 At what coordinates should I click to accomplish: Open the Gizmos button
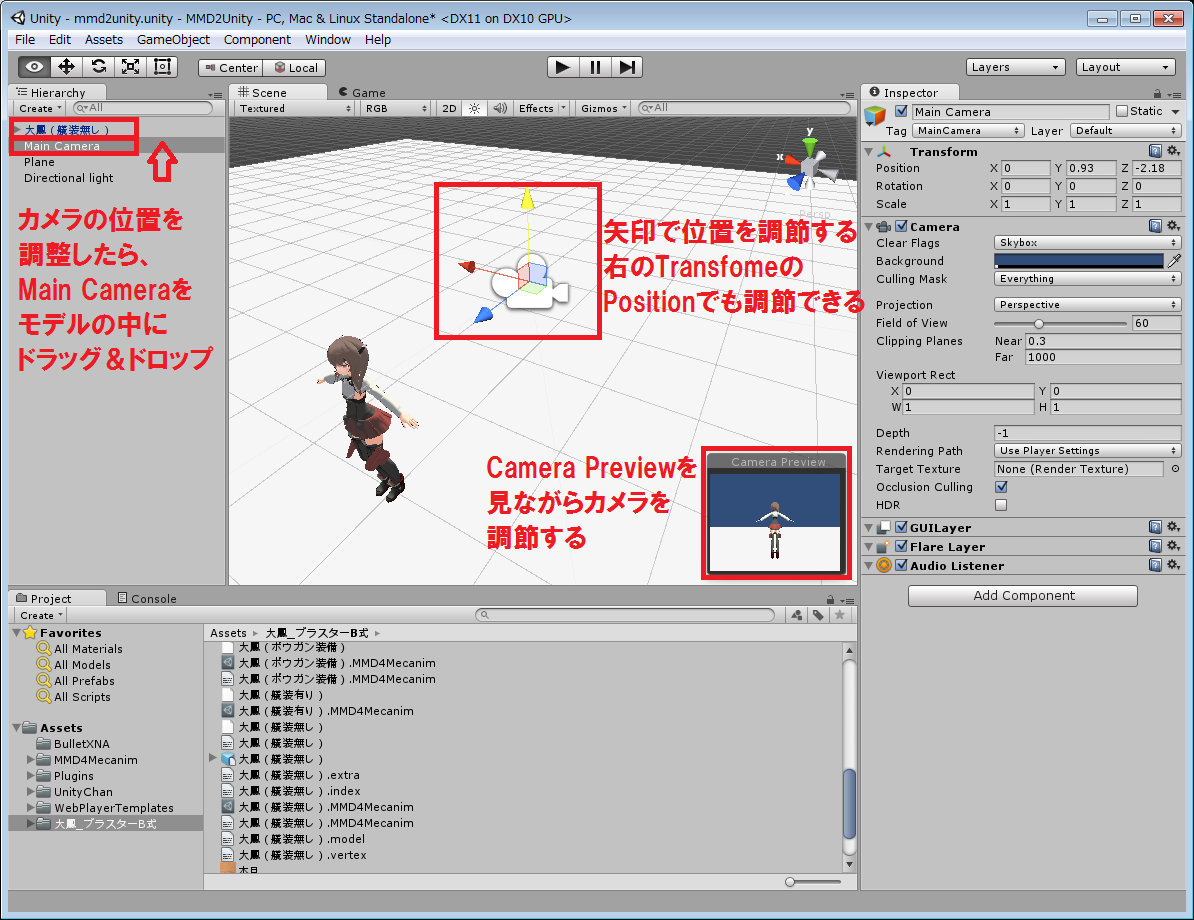point(604,108)
